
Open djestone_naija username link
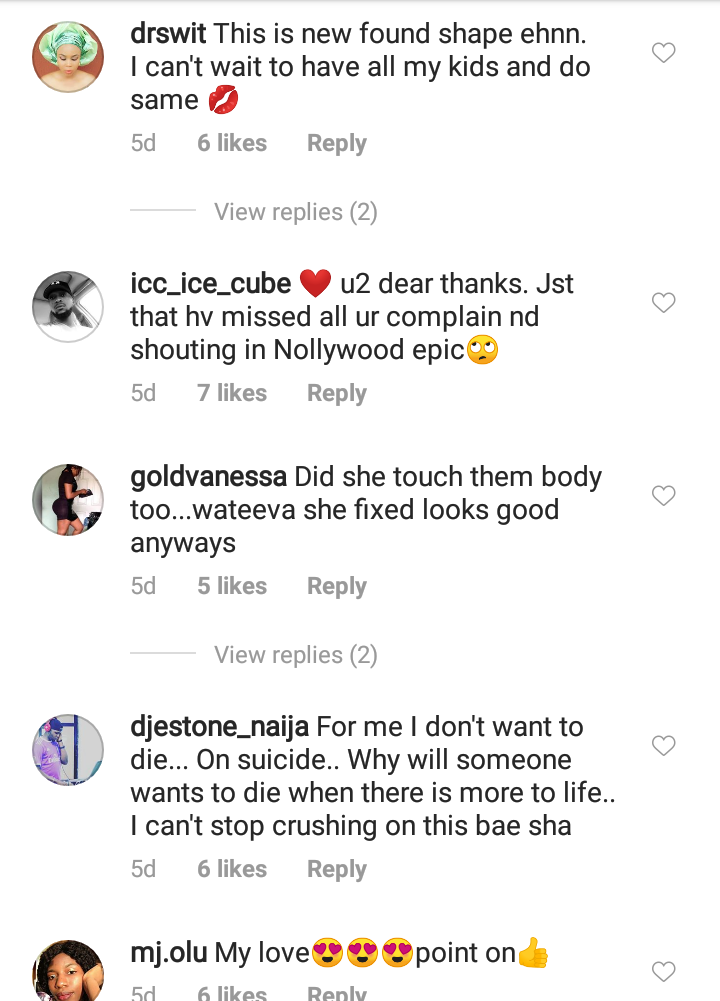tap(222, 726)
